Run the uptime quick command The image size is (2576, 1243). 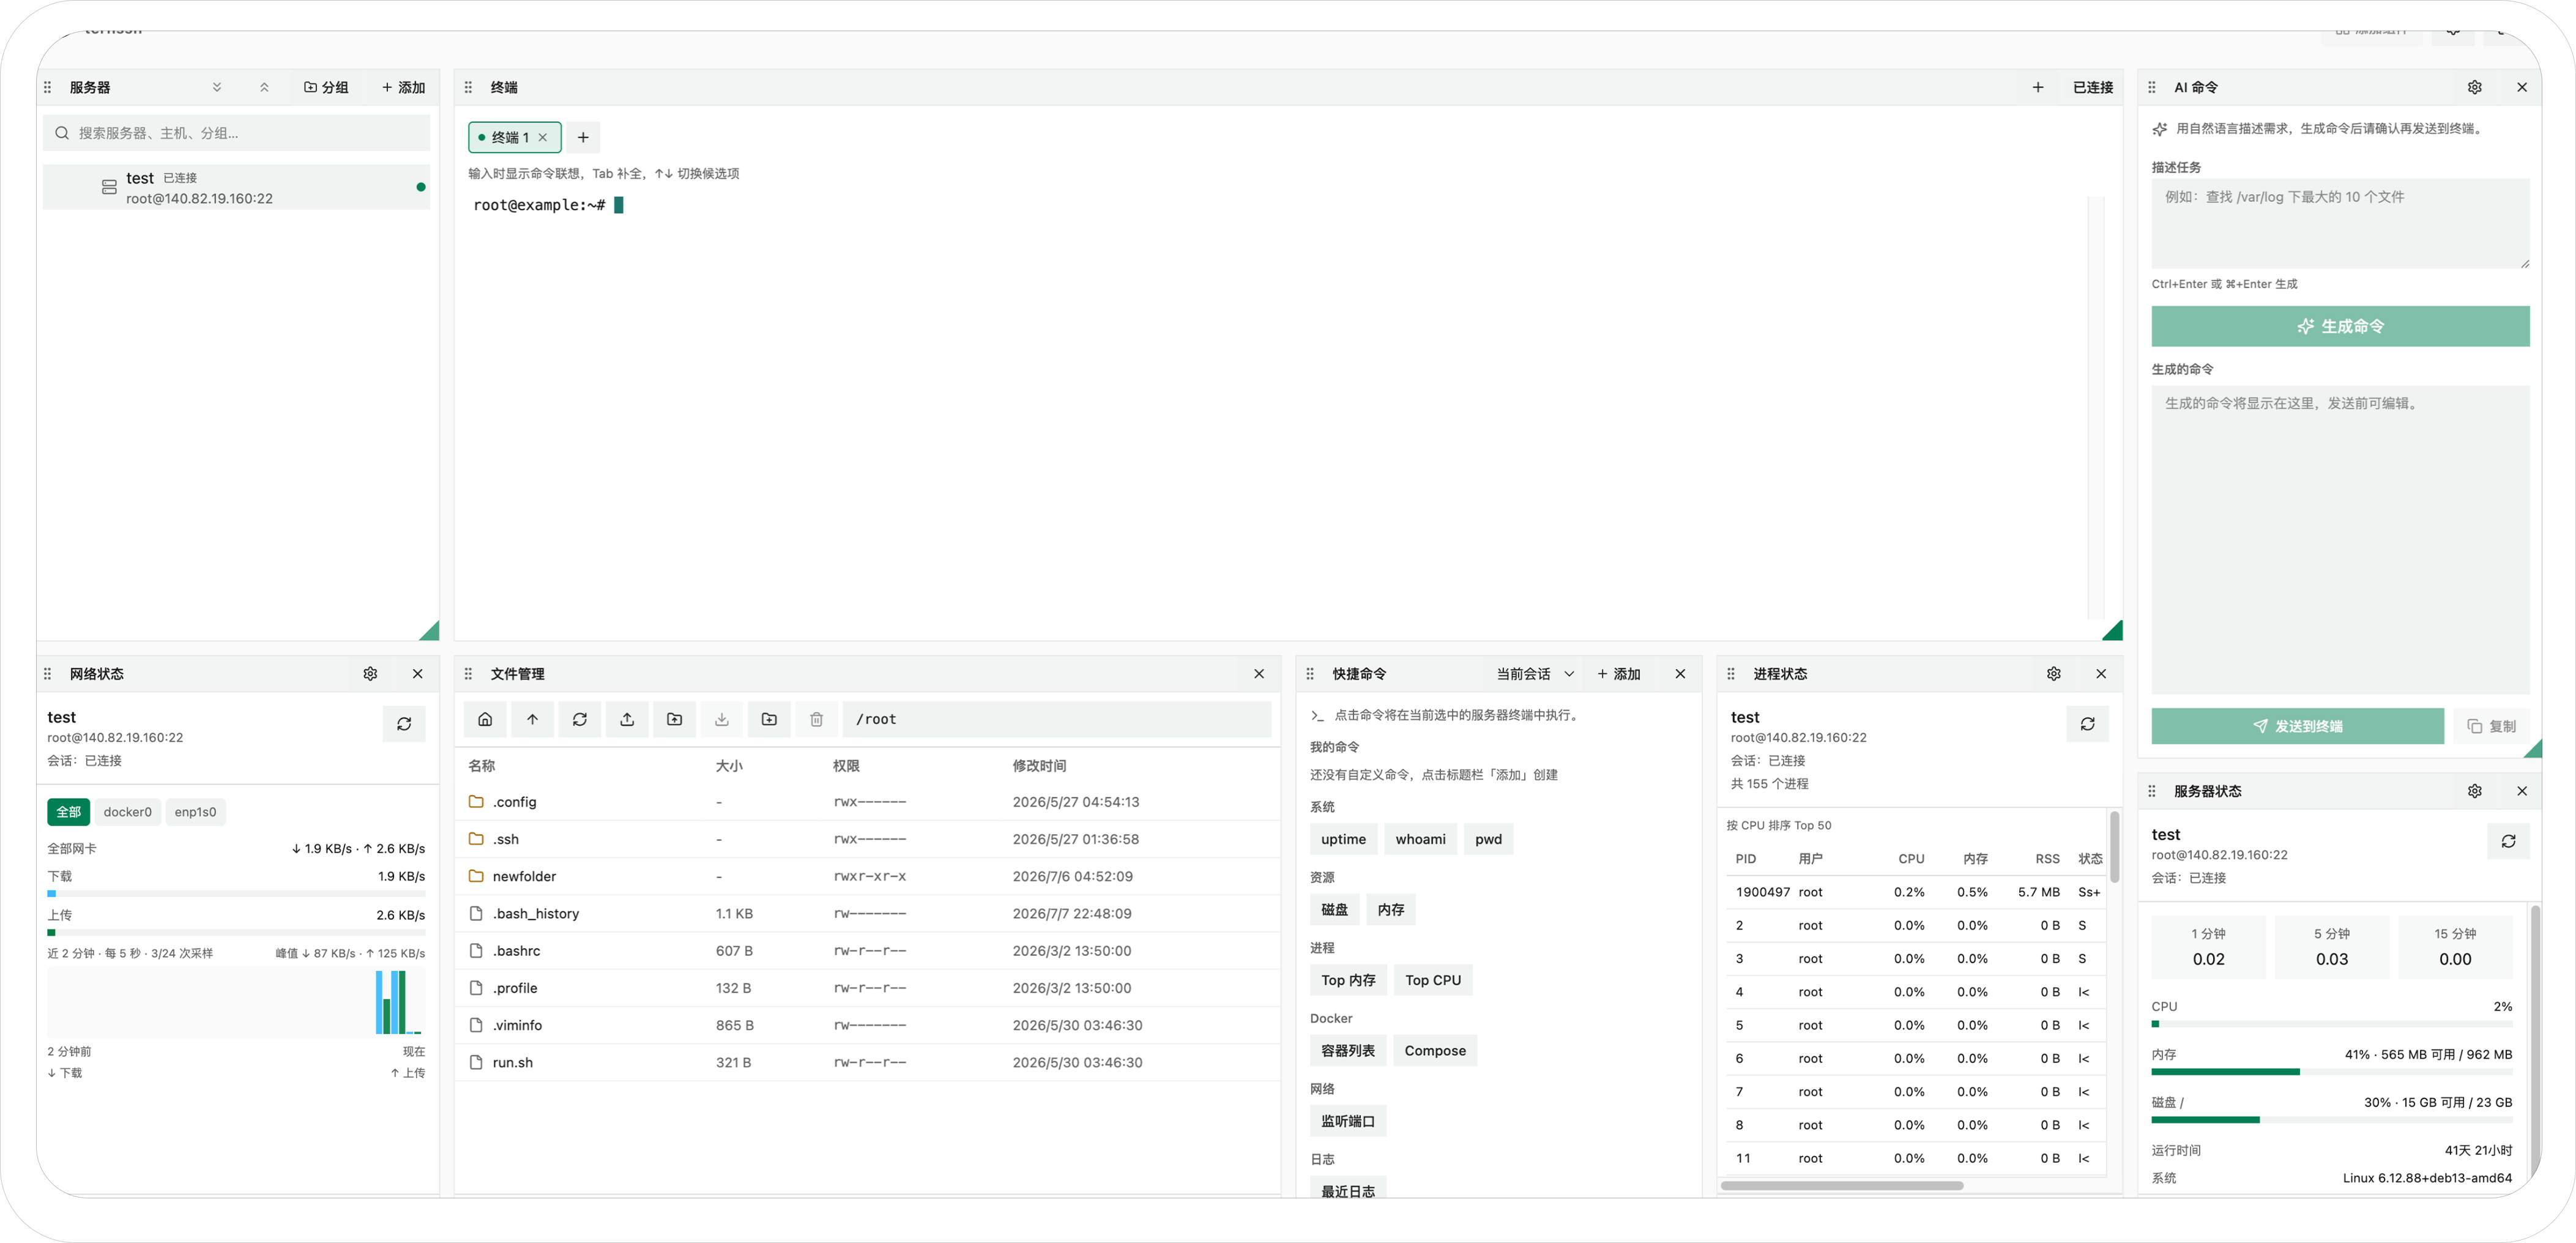point(1343,839)
